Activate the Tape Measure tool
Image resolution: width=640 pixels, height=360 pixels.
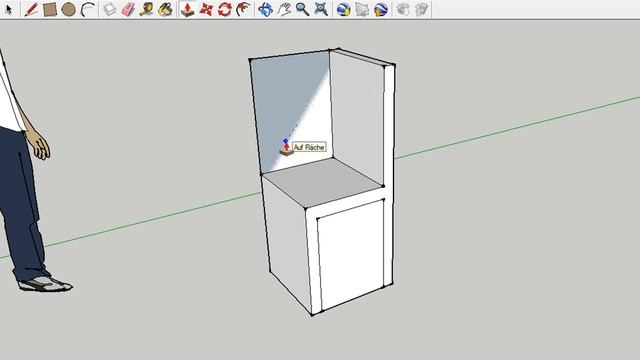click(147, 9)
